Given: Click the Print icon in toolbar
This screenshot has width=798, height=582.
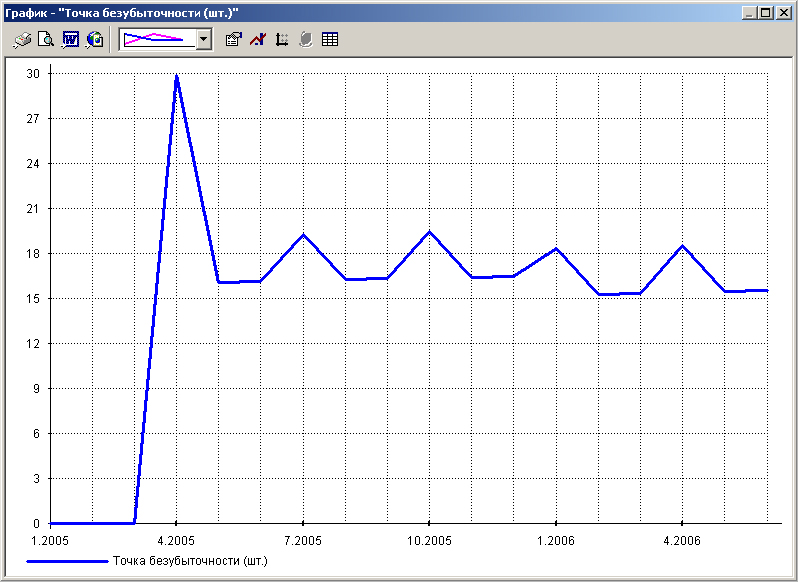Looking at the screenshot, I should pos(22,40).
